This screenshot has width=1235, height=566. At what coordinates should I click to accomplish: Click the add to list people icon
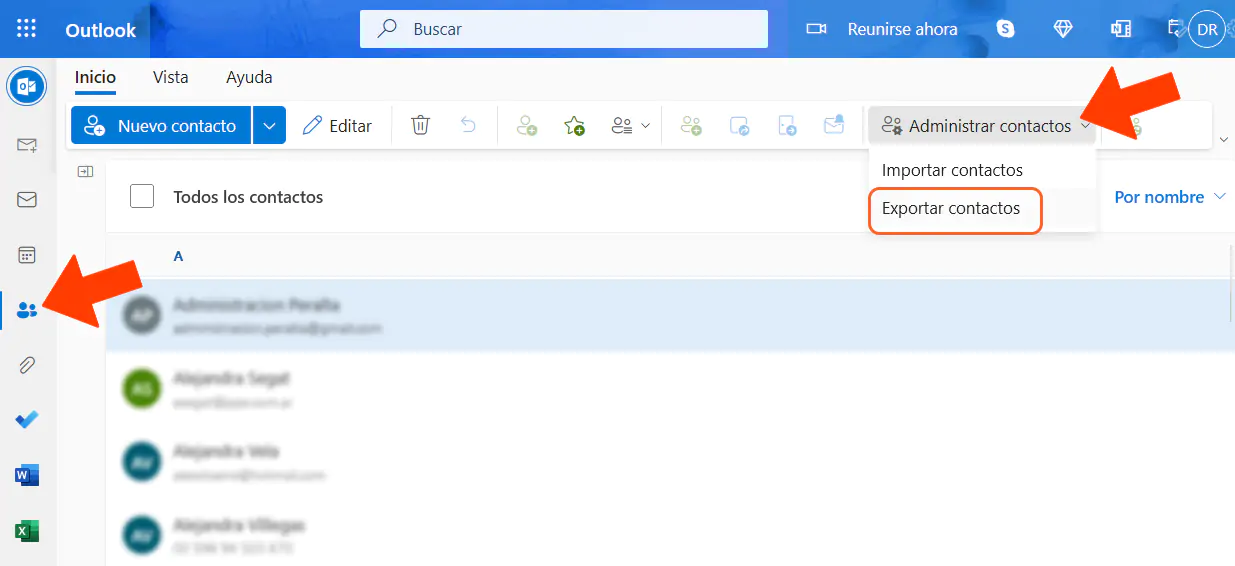click(x=622, y=126)
